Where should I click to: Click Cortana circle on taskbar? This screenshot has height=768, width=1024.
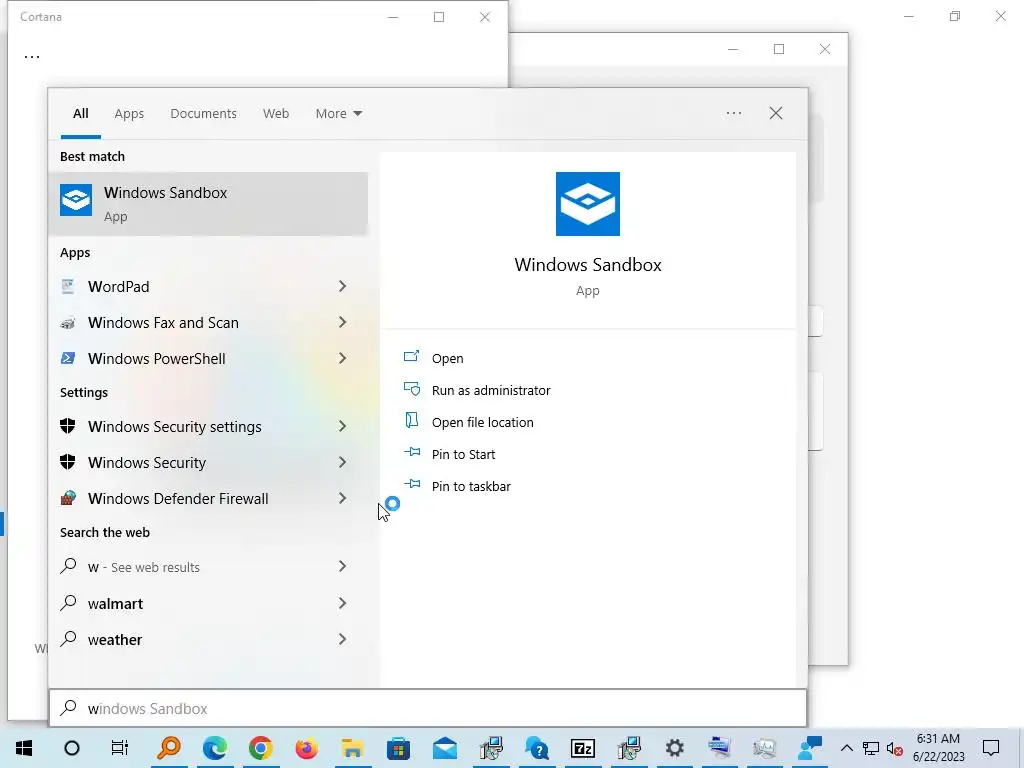(x=72, y=748)
